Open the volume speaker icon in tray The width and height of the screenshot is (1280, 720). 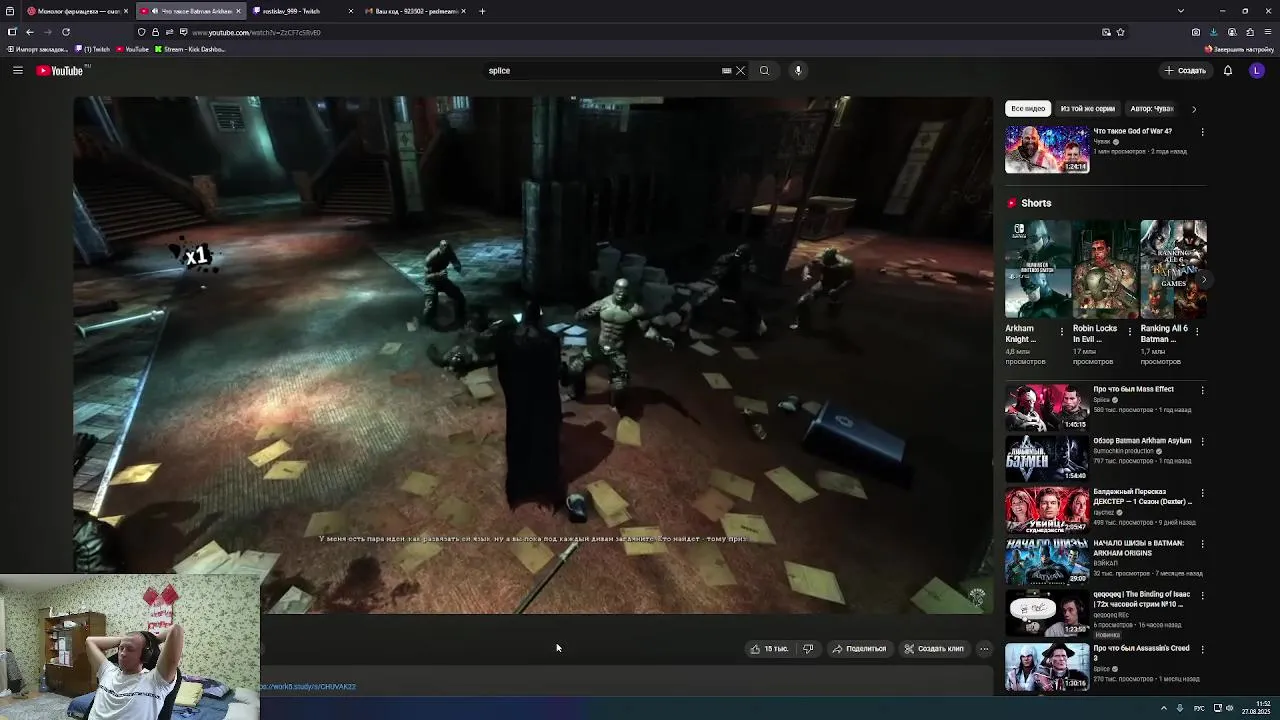tap(1229, 708)
